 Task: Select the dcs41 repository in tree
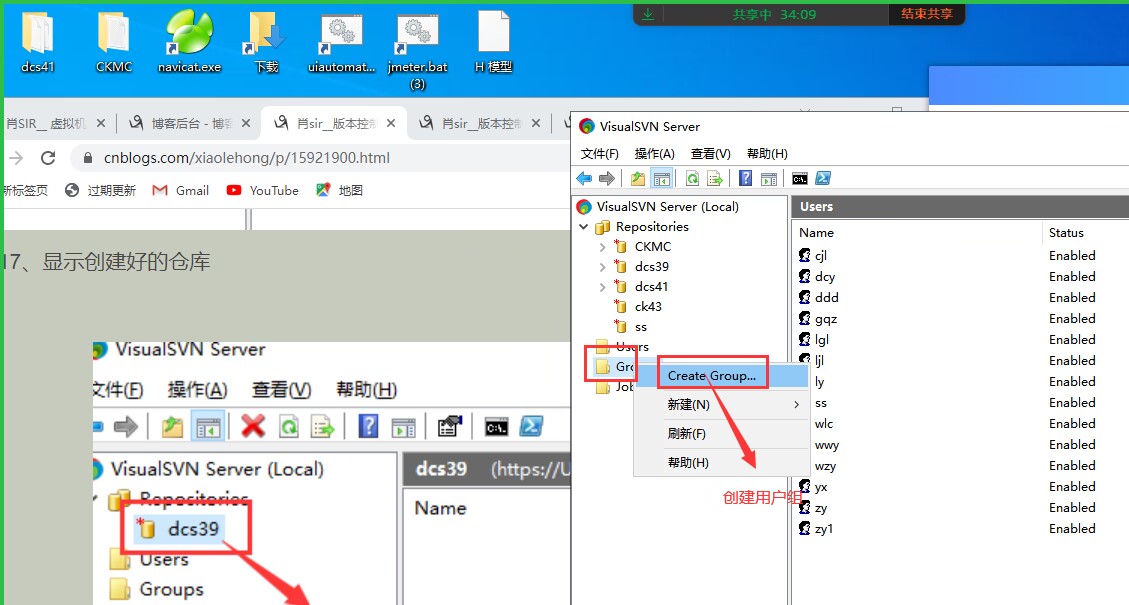pos(651,287)
